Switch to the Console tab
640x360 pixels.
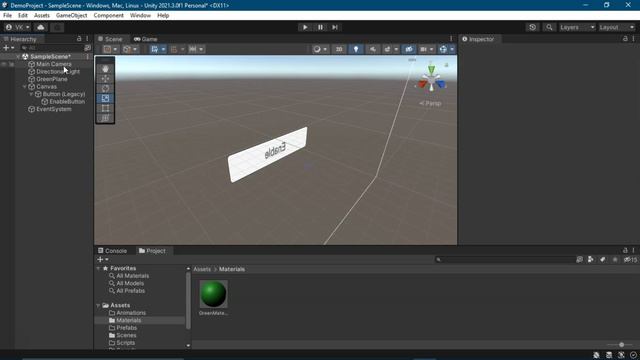click(112, 251)
